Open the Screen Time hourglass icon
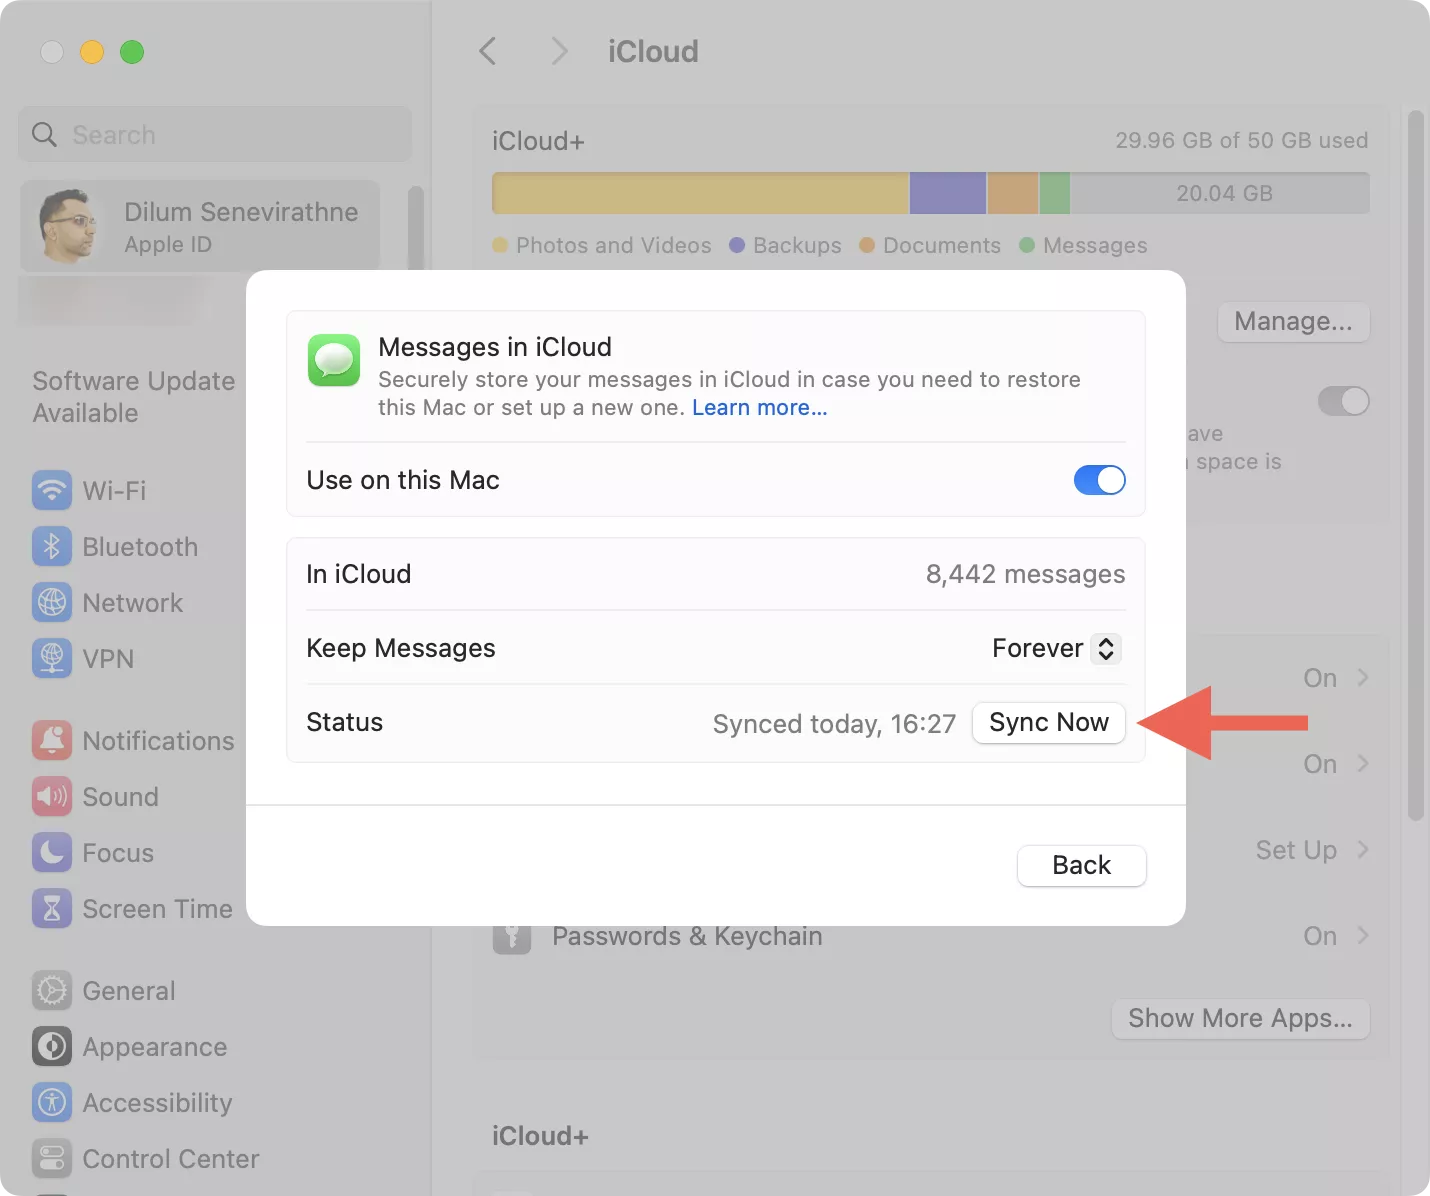Viewport: 1430px width, 1196px height. click(x=52, y=909)
